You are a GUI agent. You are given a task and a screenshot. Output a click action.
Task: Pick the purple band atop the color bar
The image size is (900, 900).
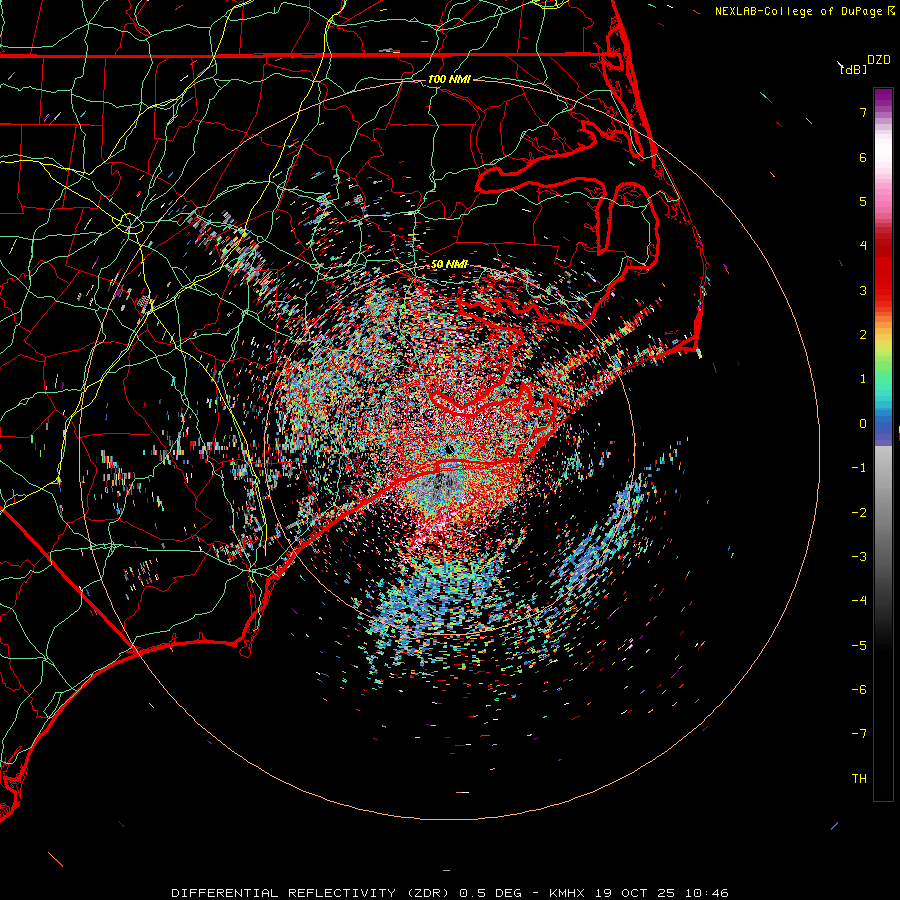coord(883,98)
